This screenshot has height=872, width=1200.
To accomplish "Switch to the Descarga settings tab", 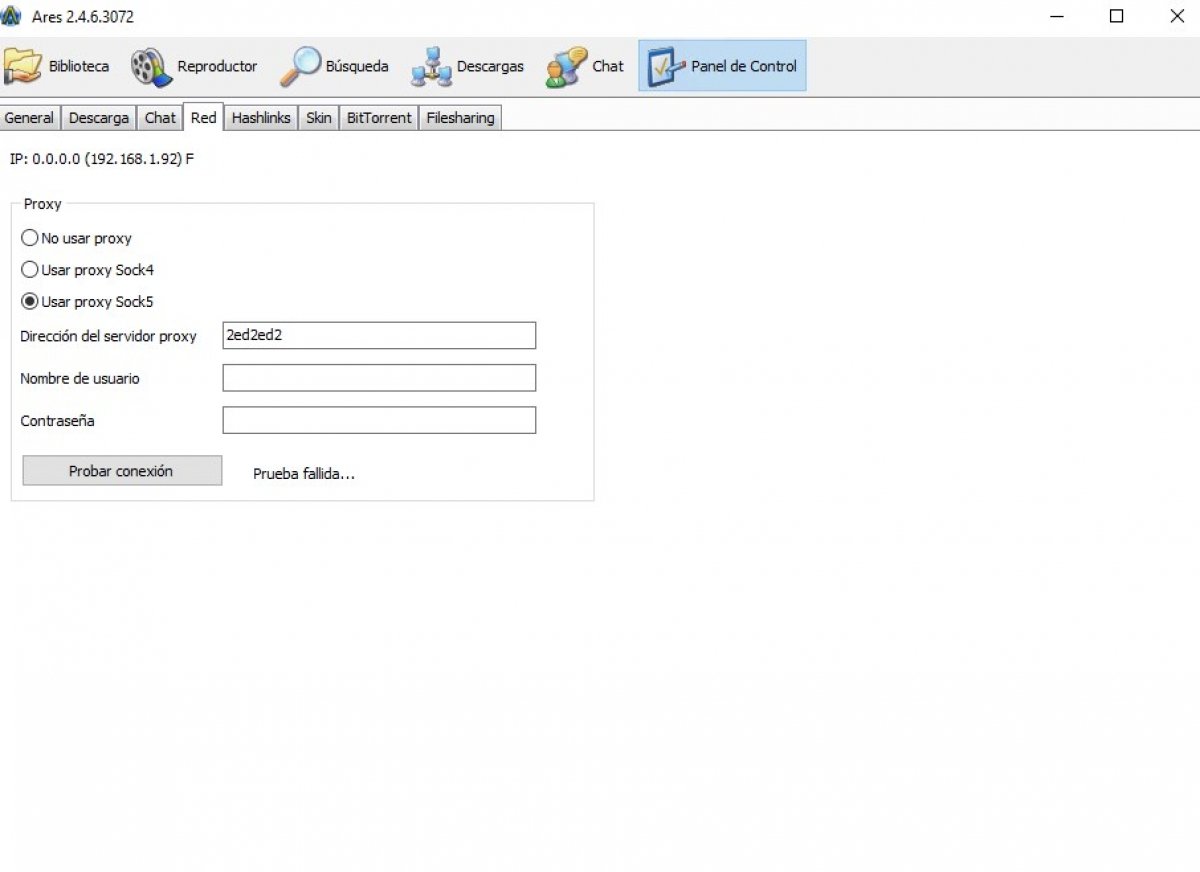I will [x=98, y=118].
